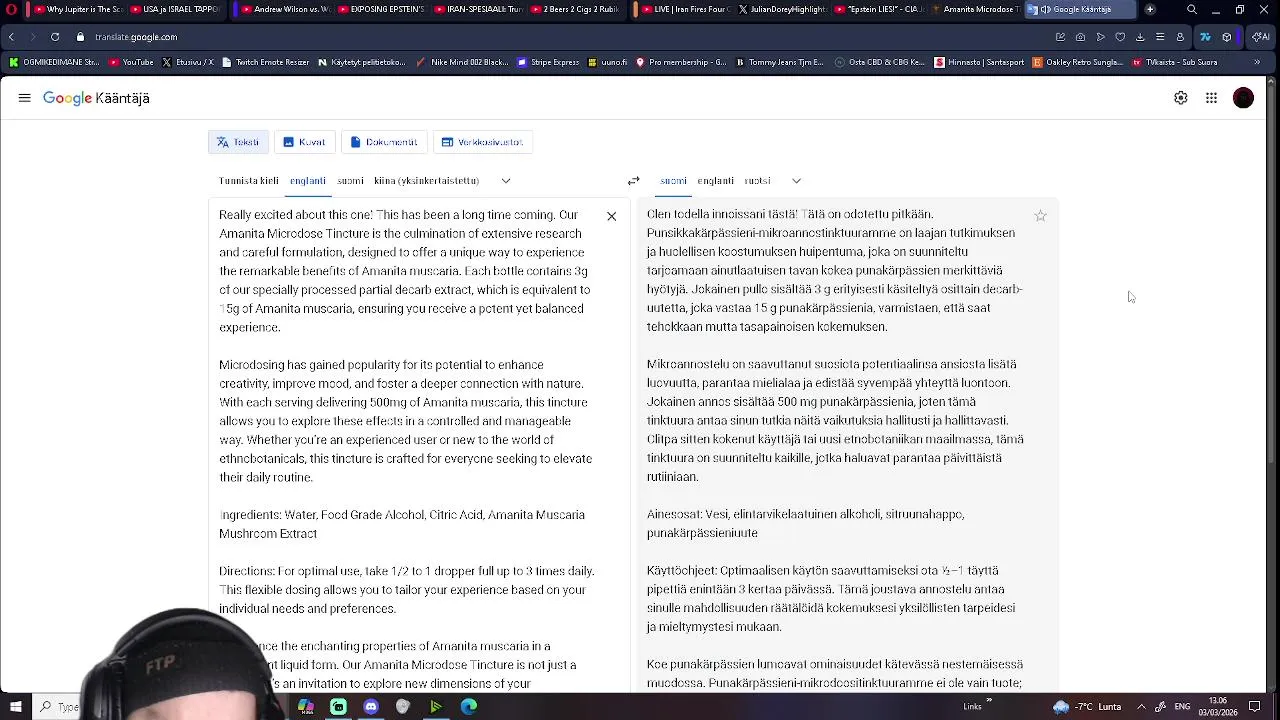The width and height of the screenshot is (1280, 720).
Task: Choose kiina (yksinkertaistettu) as source language
Action: (x=427, y=181)
